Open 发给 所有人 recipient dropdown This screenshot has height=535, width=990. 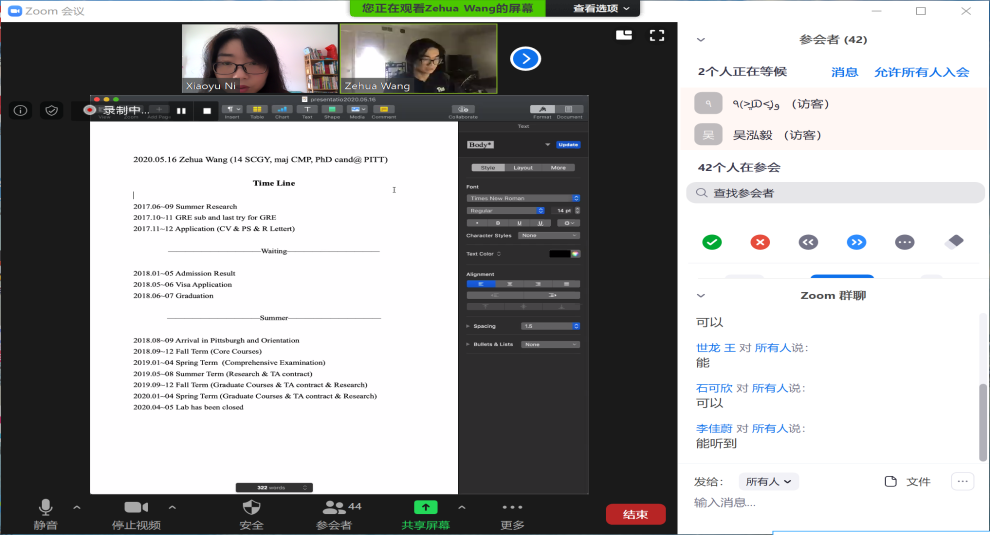pos(768,481)
